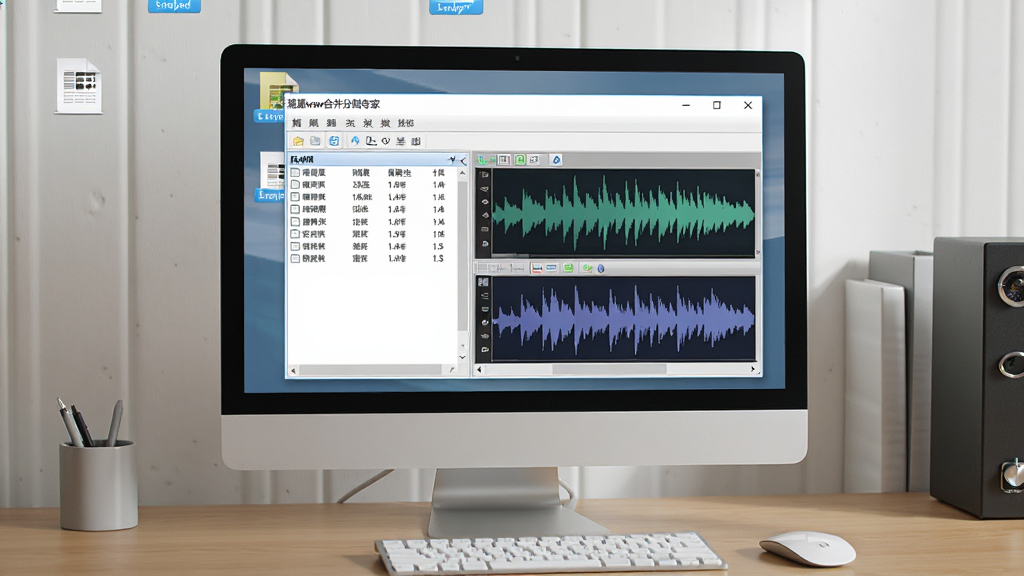Click the horizontal scrollbar below the file list
Viewport: 1024px width, 576px height.
click(x=373, y=370)
